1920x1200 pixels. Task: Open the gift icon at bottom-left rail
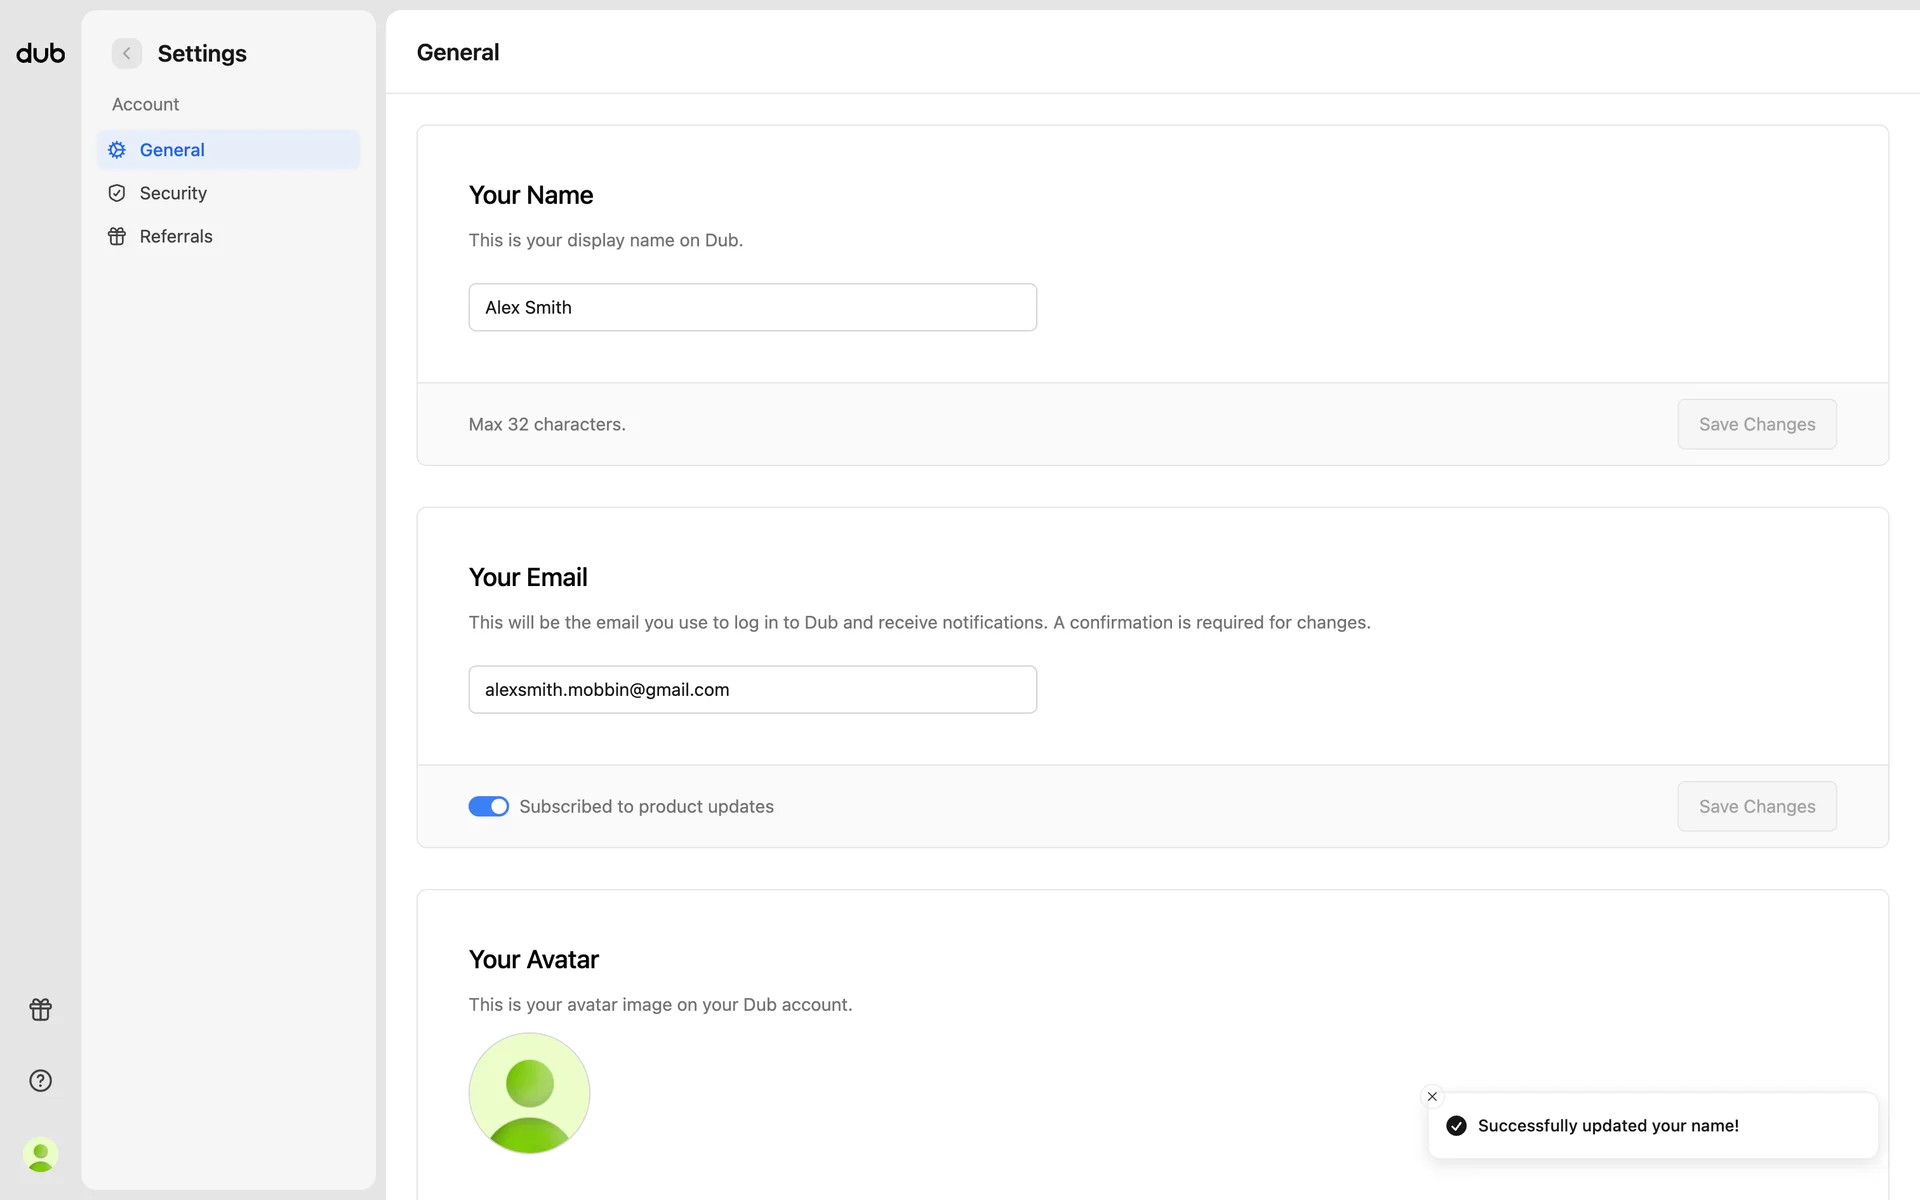[x=41, y=1009]
